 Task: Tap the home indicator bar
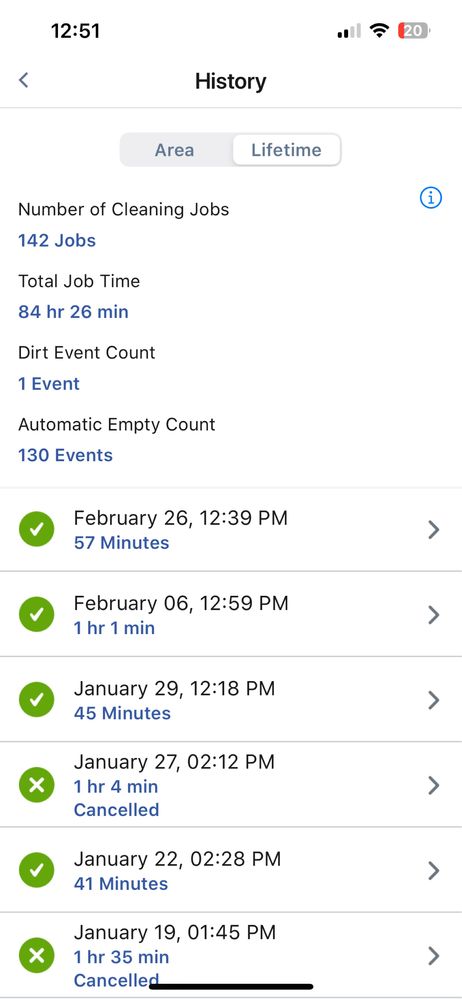point(231,987)
